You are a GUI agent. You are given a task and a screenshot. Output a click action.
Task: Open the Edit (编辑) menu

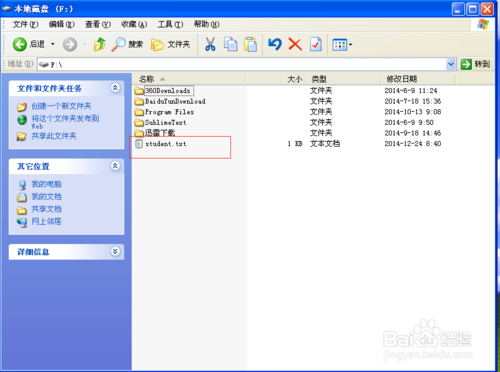62,24
